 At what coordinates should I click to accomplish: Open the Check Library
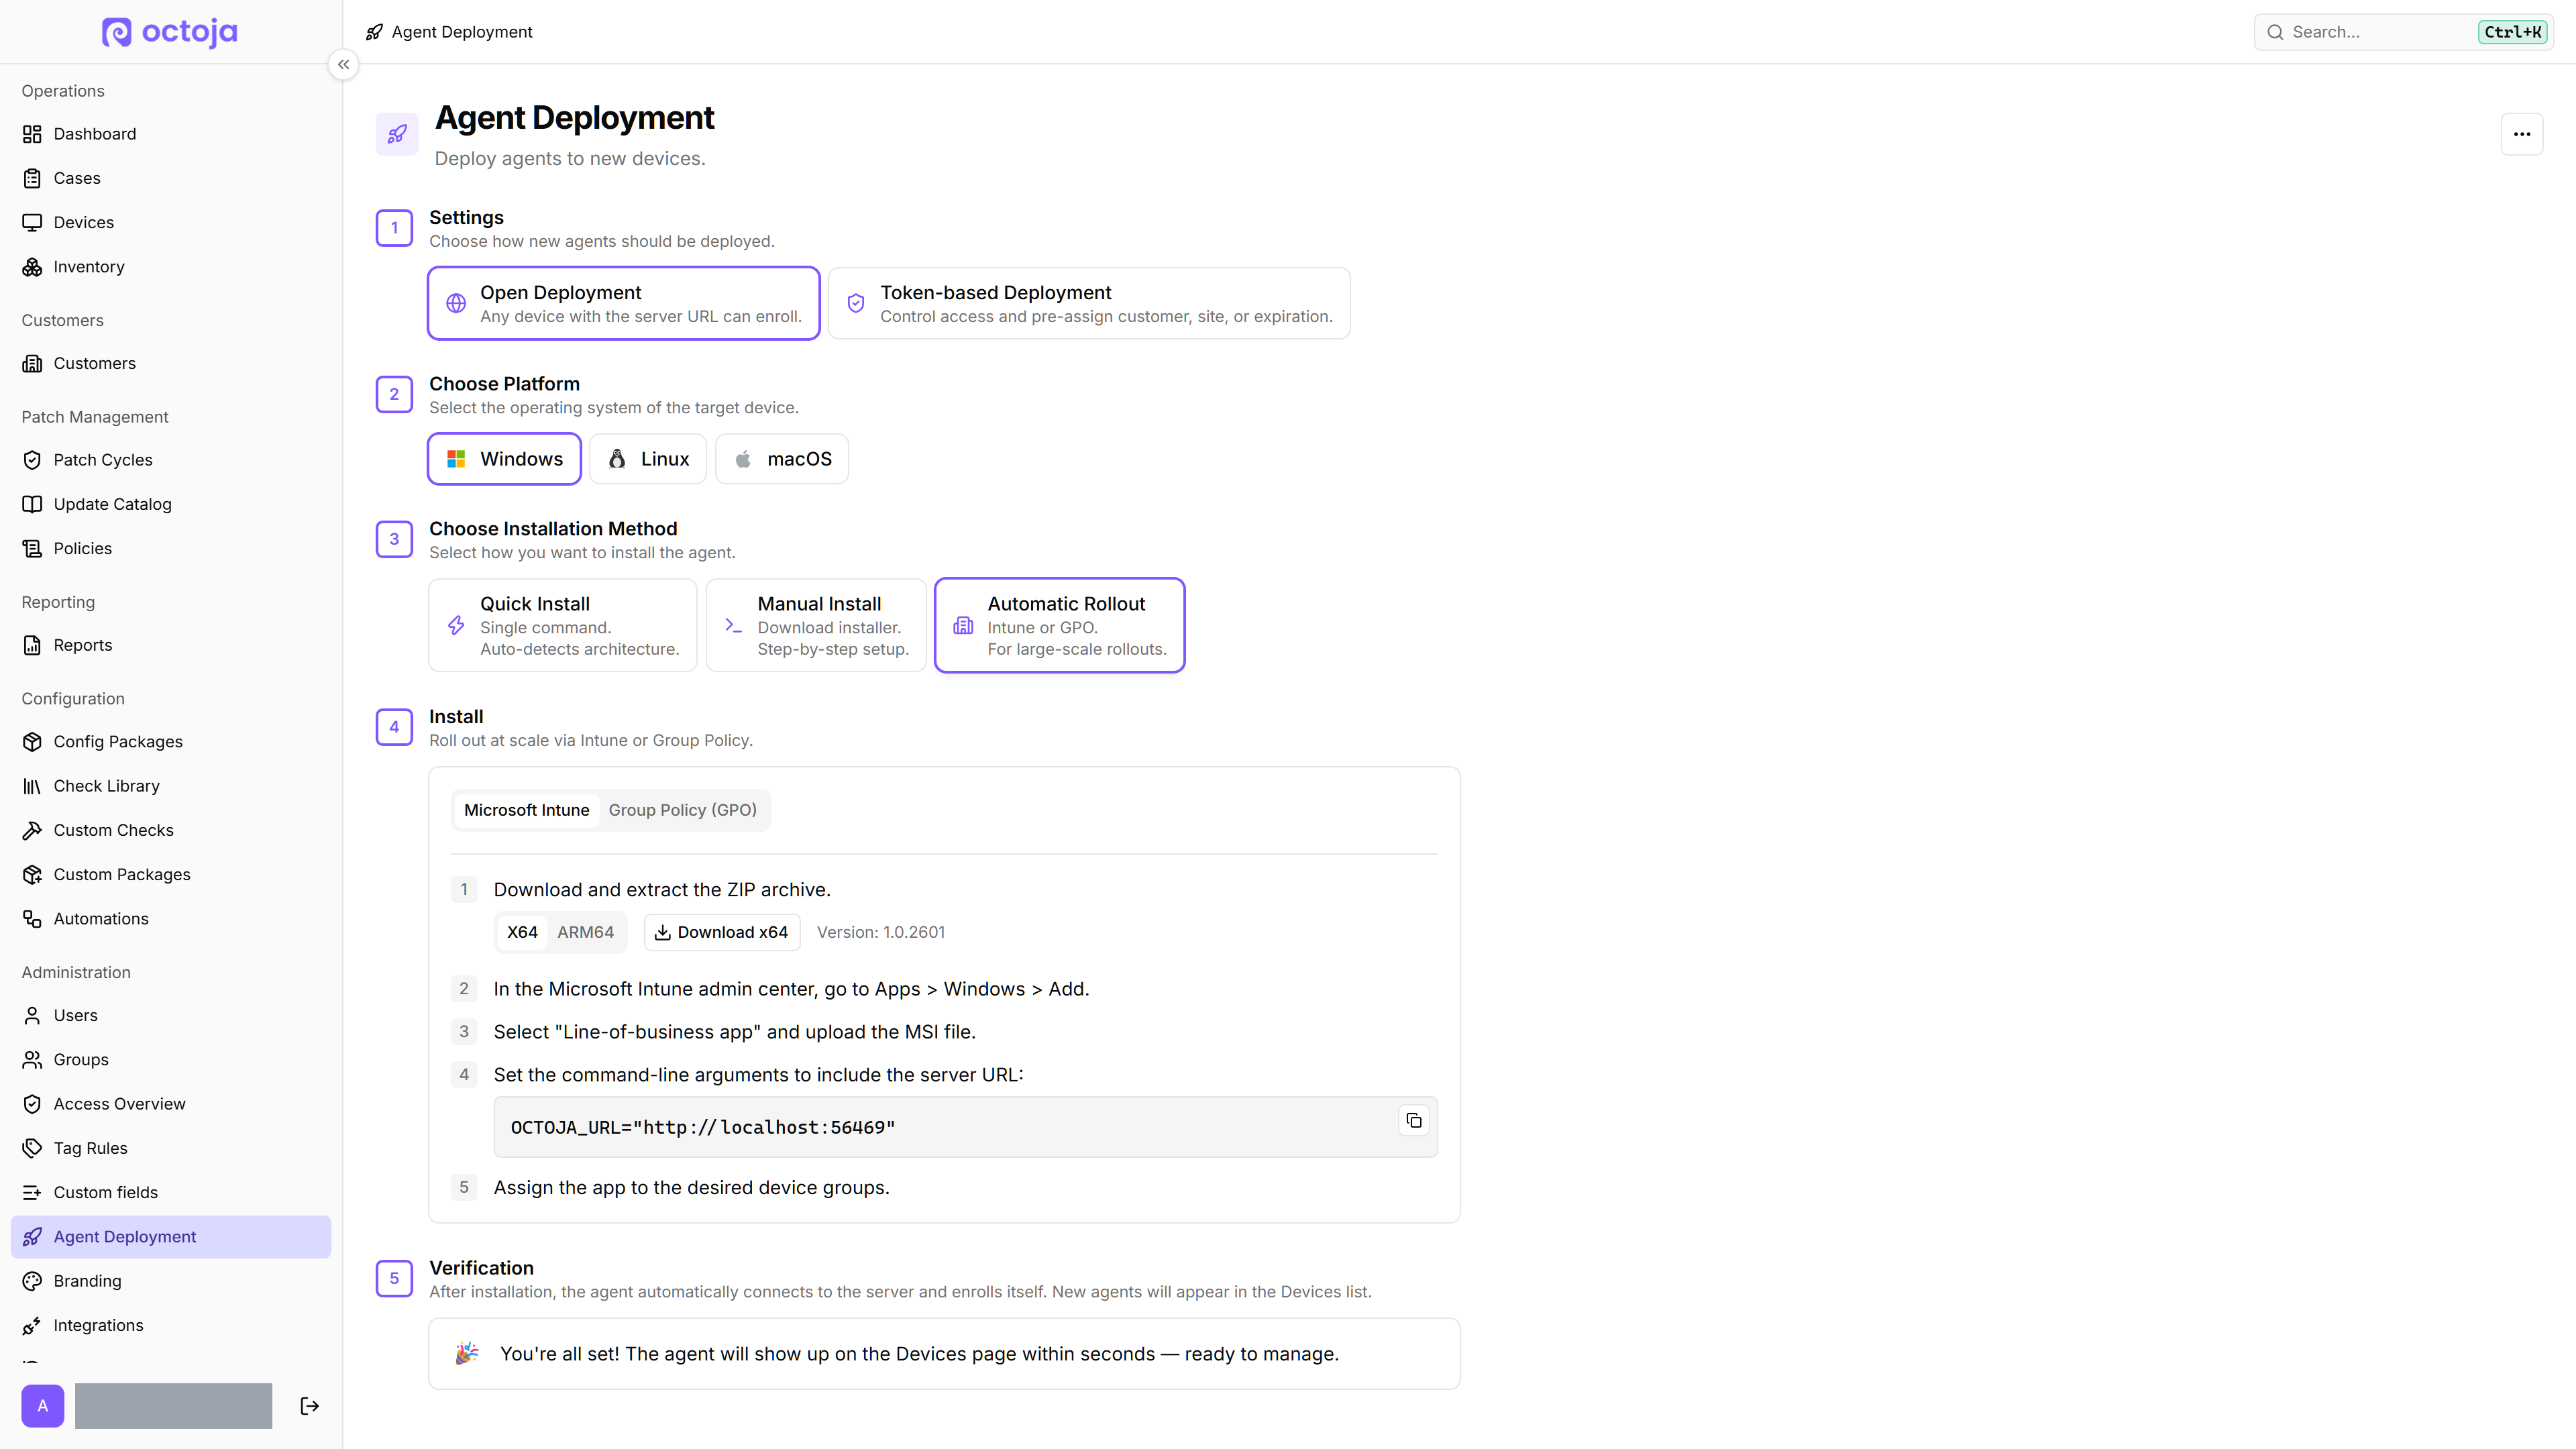coord(171,786)
